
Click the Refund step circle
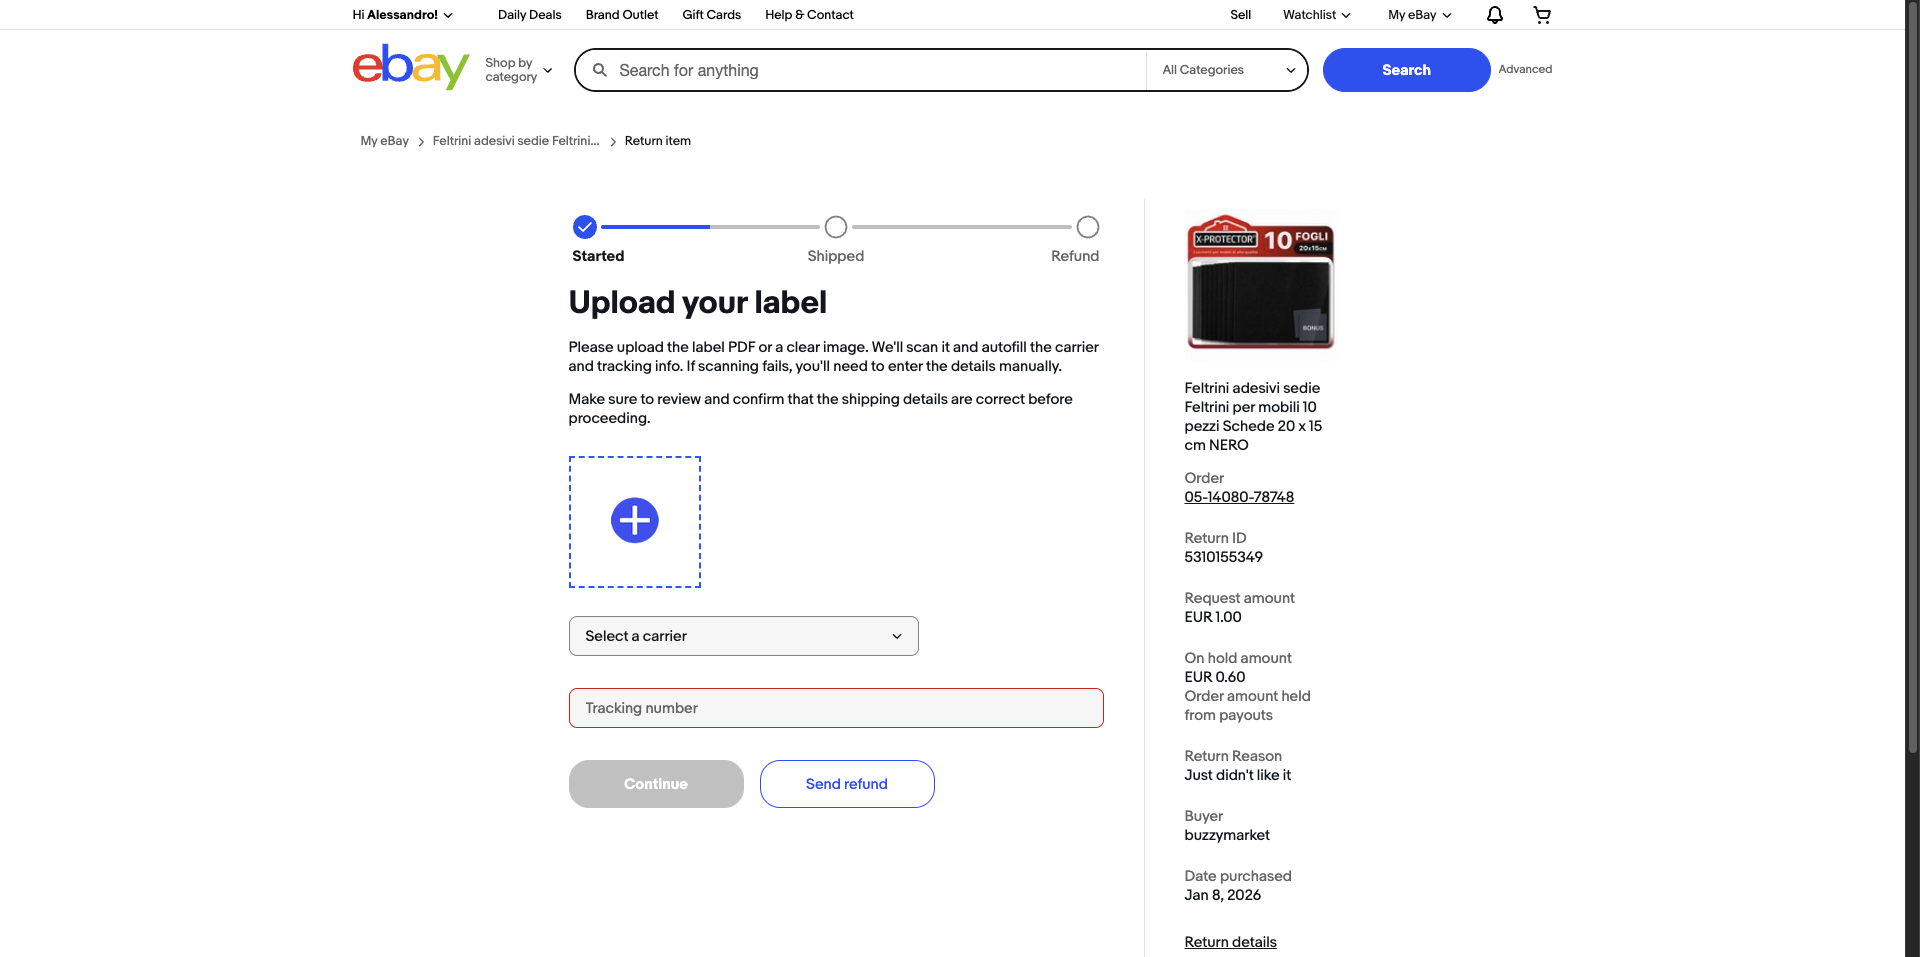tap(1088, 227)
